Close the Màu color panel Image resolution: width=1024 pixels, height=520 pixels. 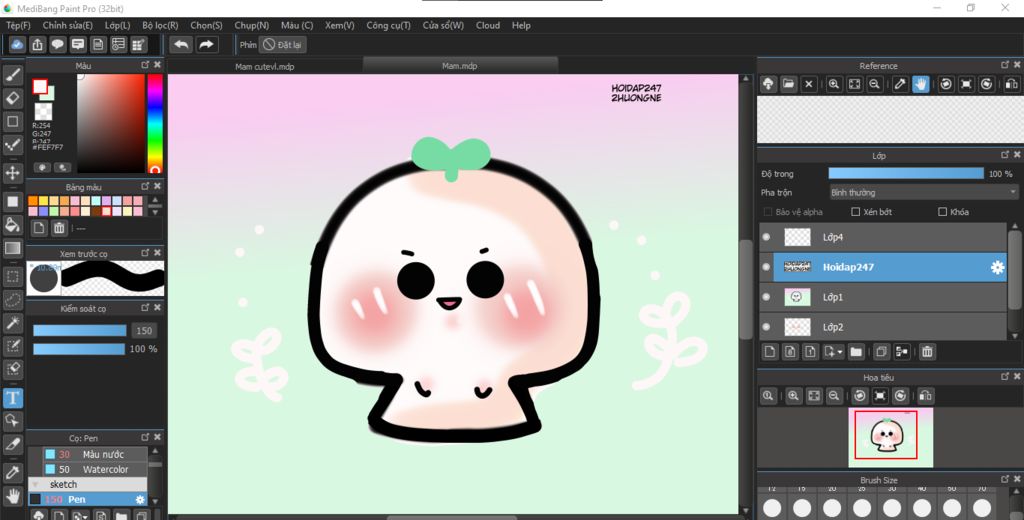(x=157, y=65)
